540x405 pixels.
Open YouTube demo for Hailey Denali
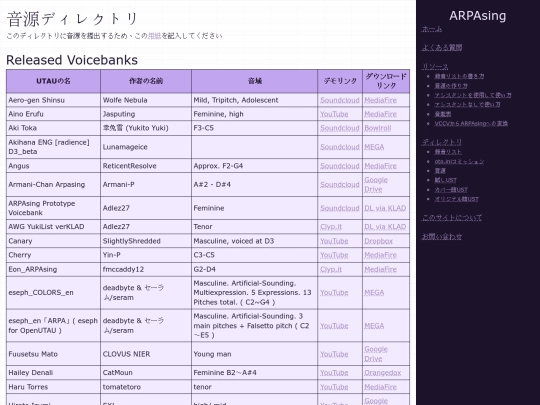(x=334, y=373)
